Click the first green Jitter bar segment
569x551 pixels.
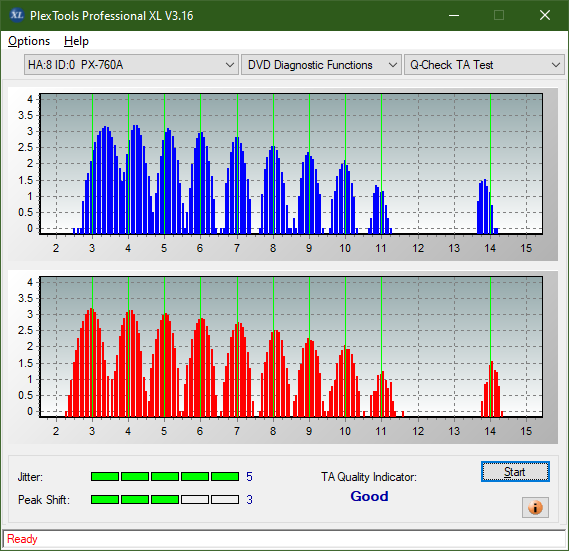click(x=105, y=476)
